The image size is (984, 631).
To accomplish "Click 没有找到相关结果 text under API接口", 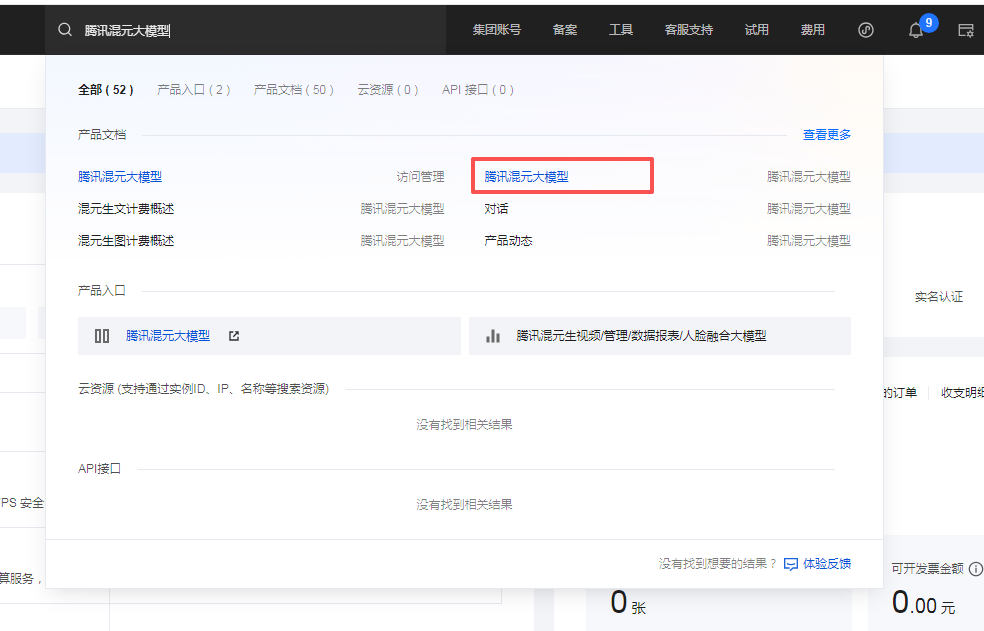I will (464, 505).
